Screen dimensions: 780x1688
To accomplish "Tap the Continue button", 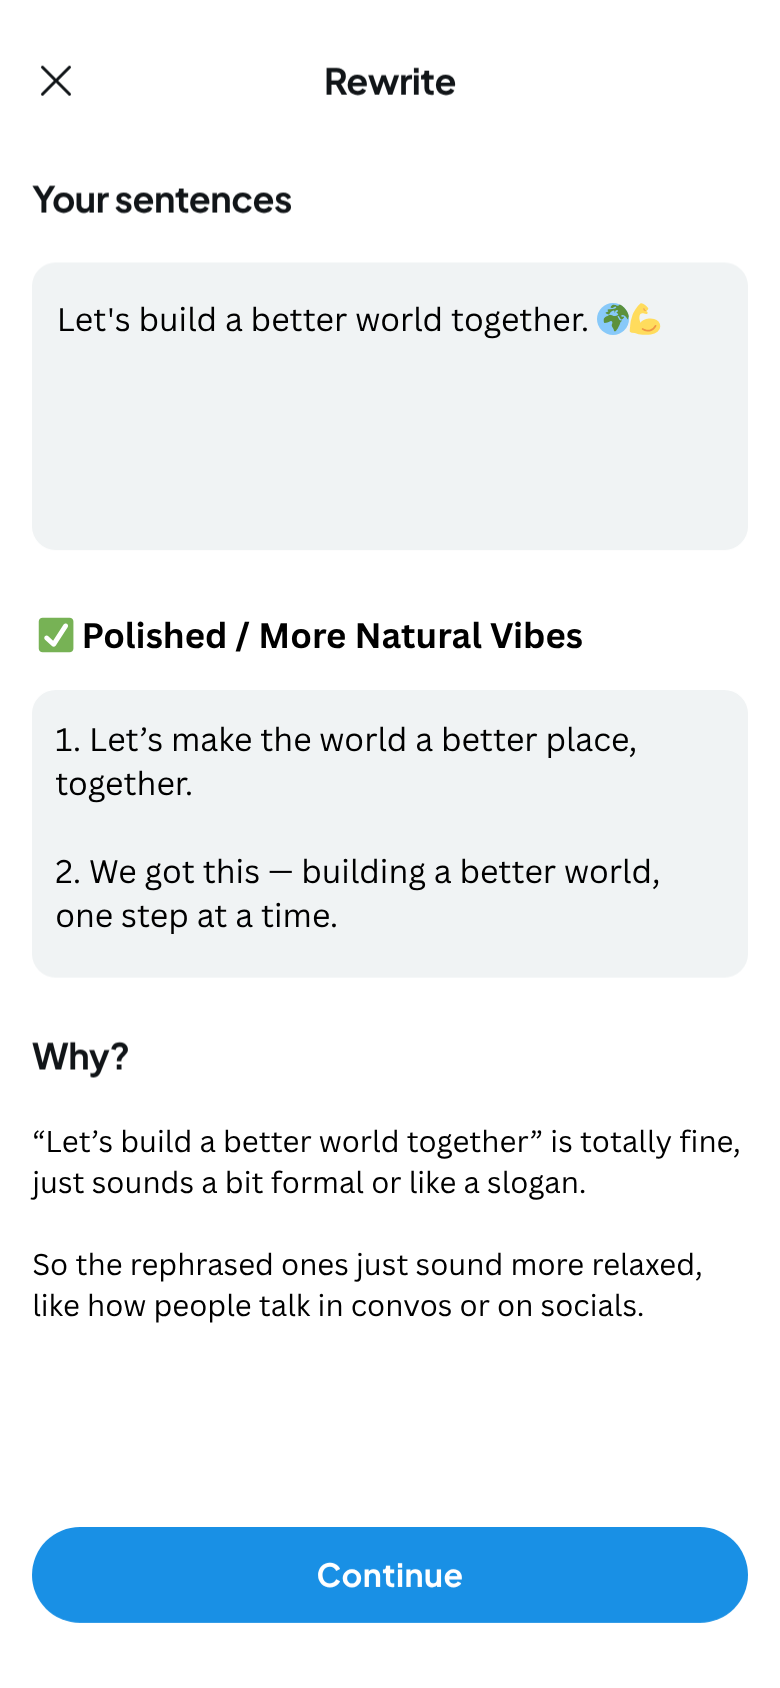I will [x=390, y=1575].
